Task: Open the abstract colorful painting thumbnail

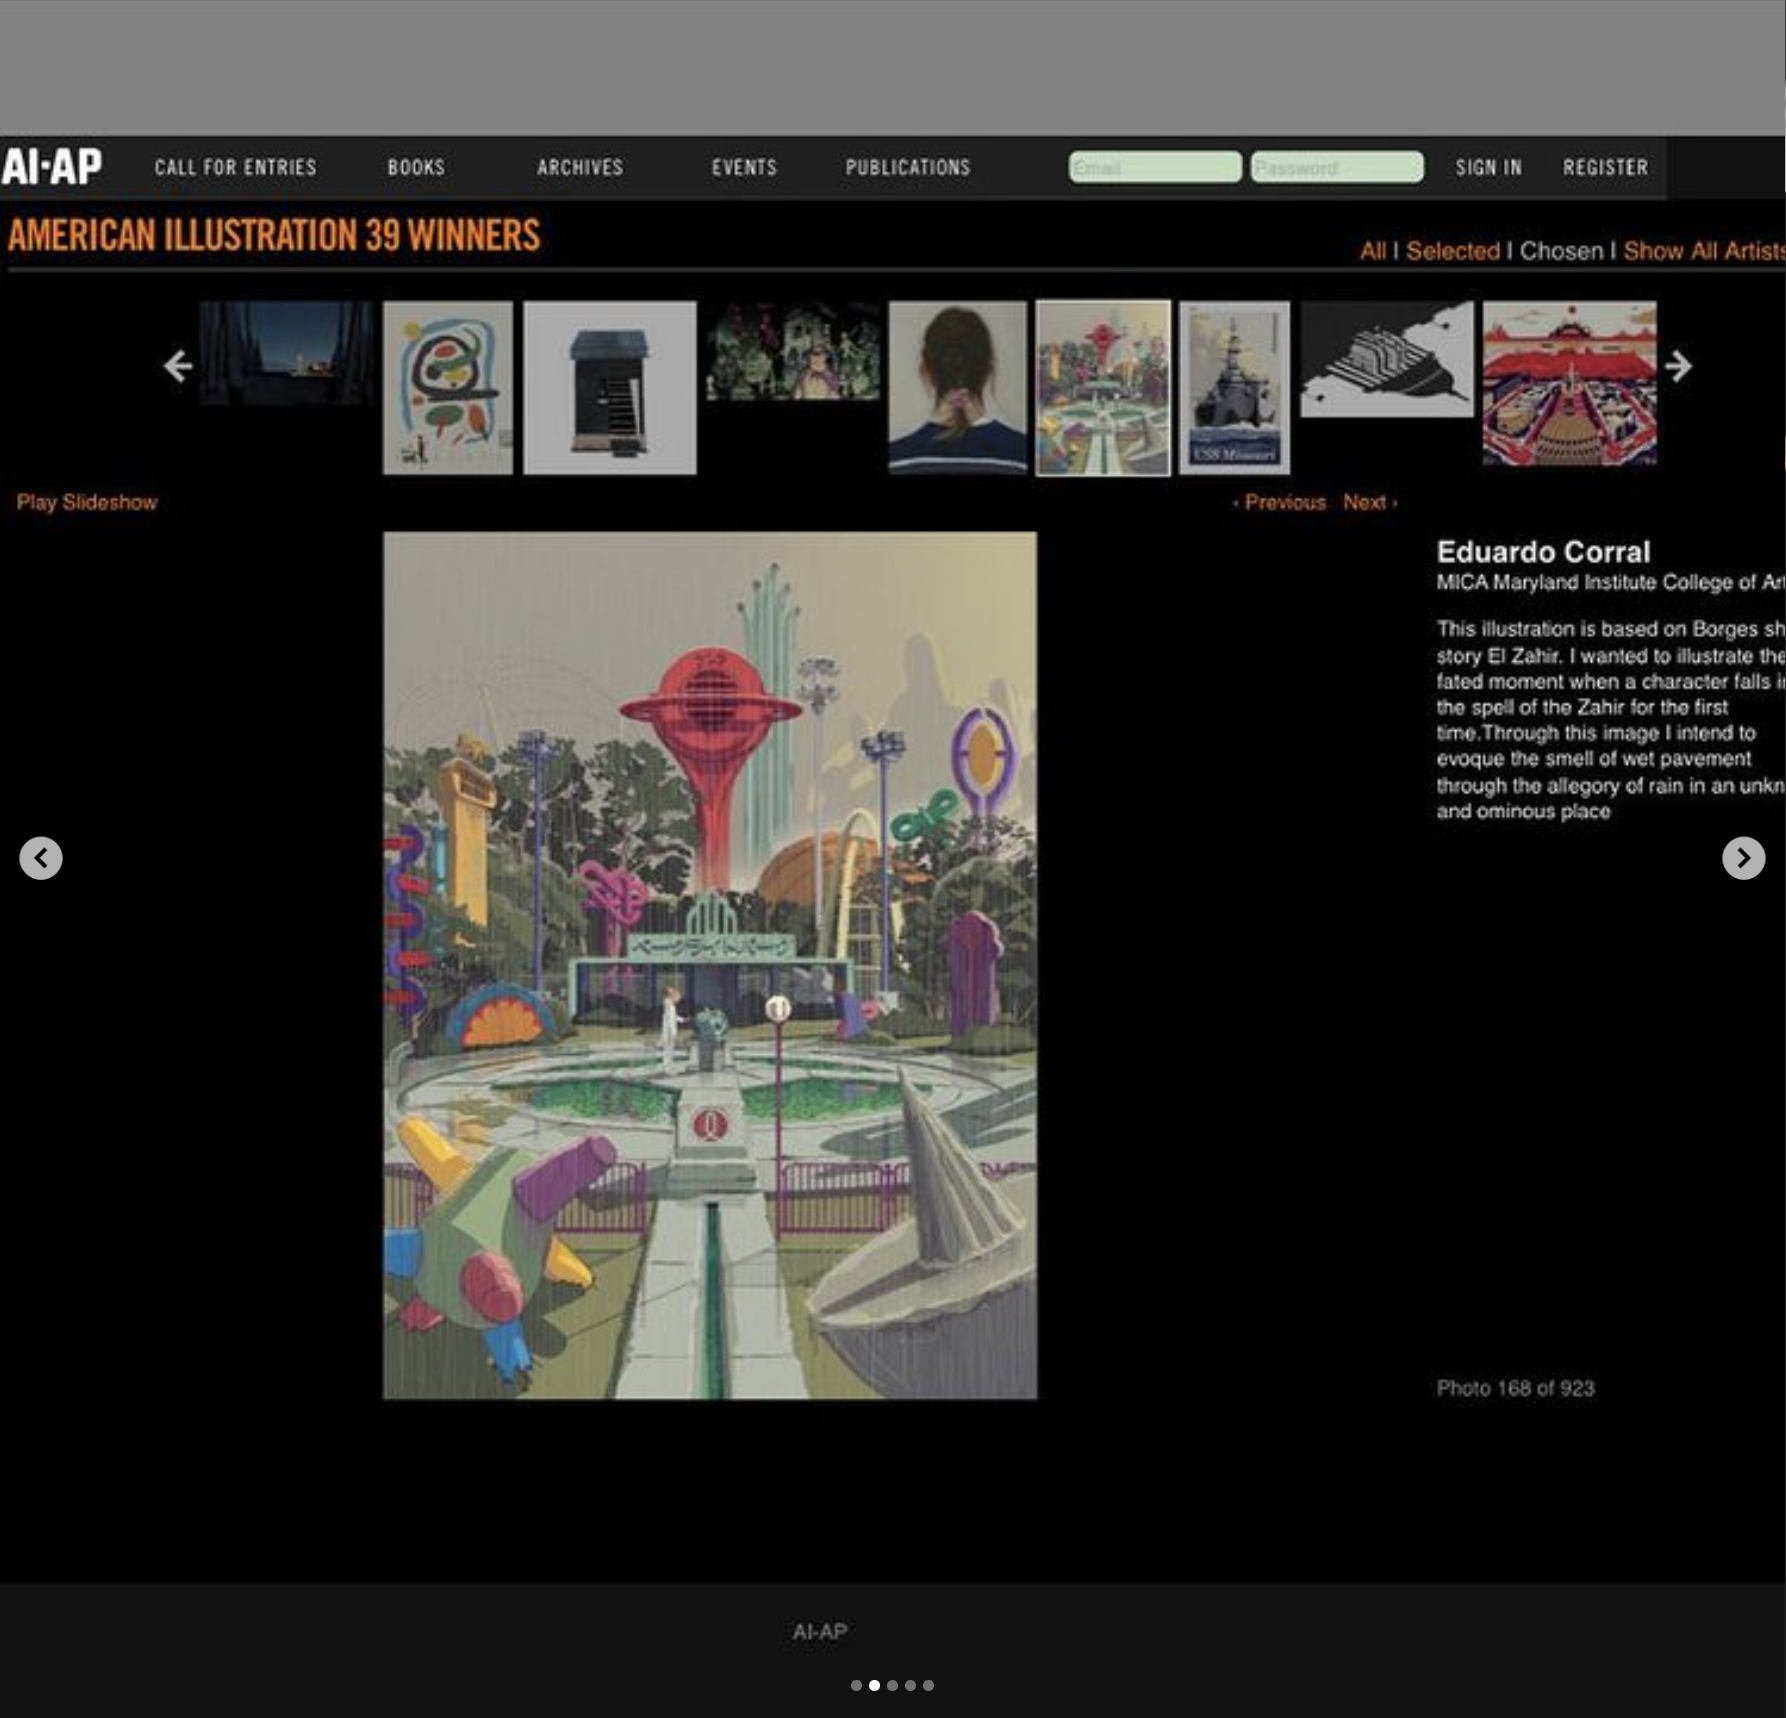Action: (x=448, y=388)
